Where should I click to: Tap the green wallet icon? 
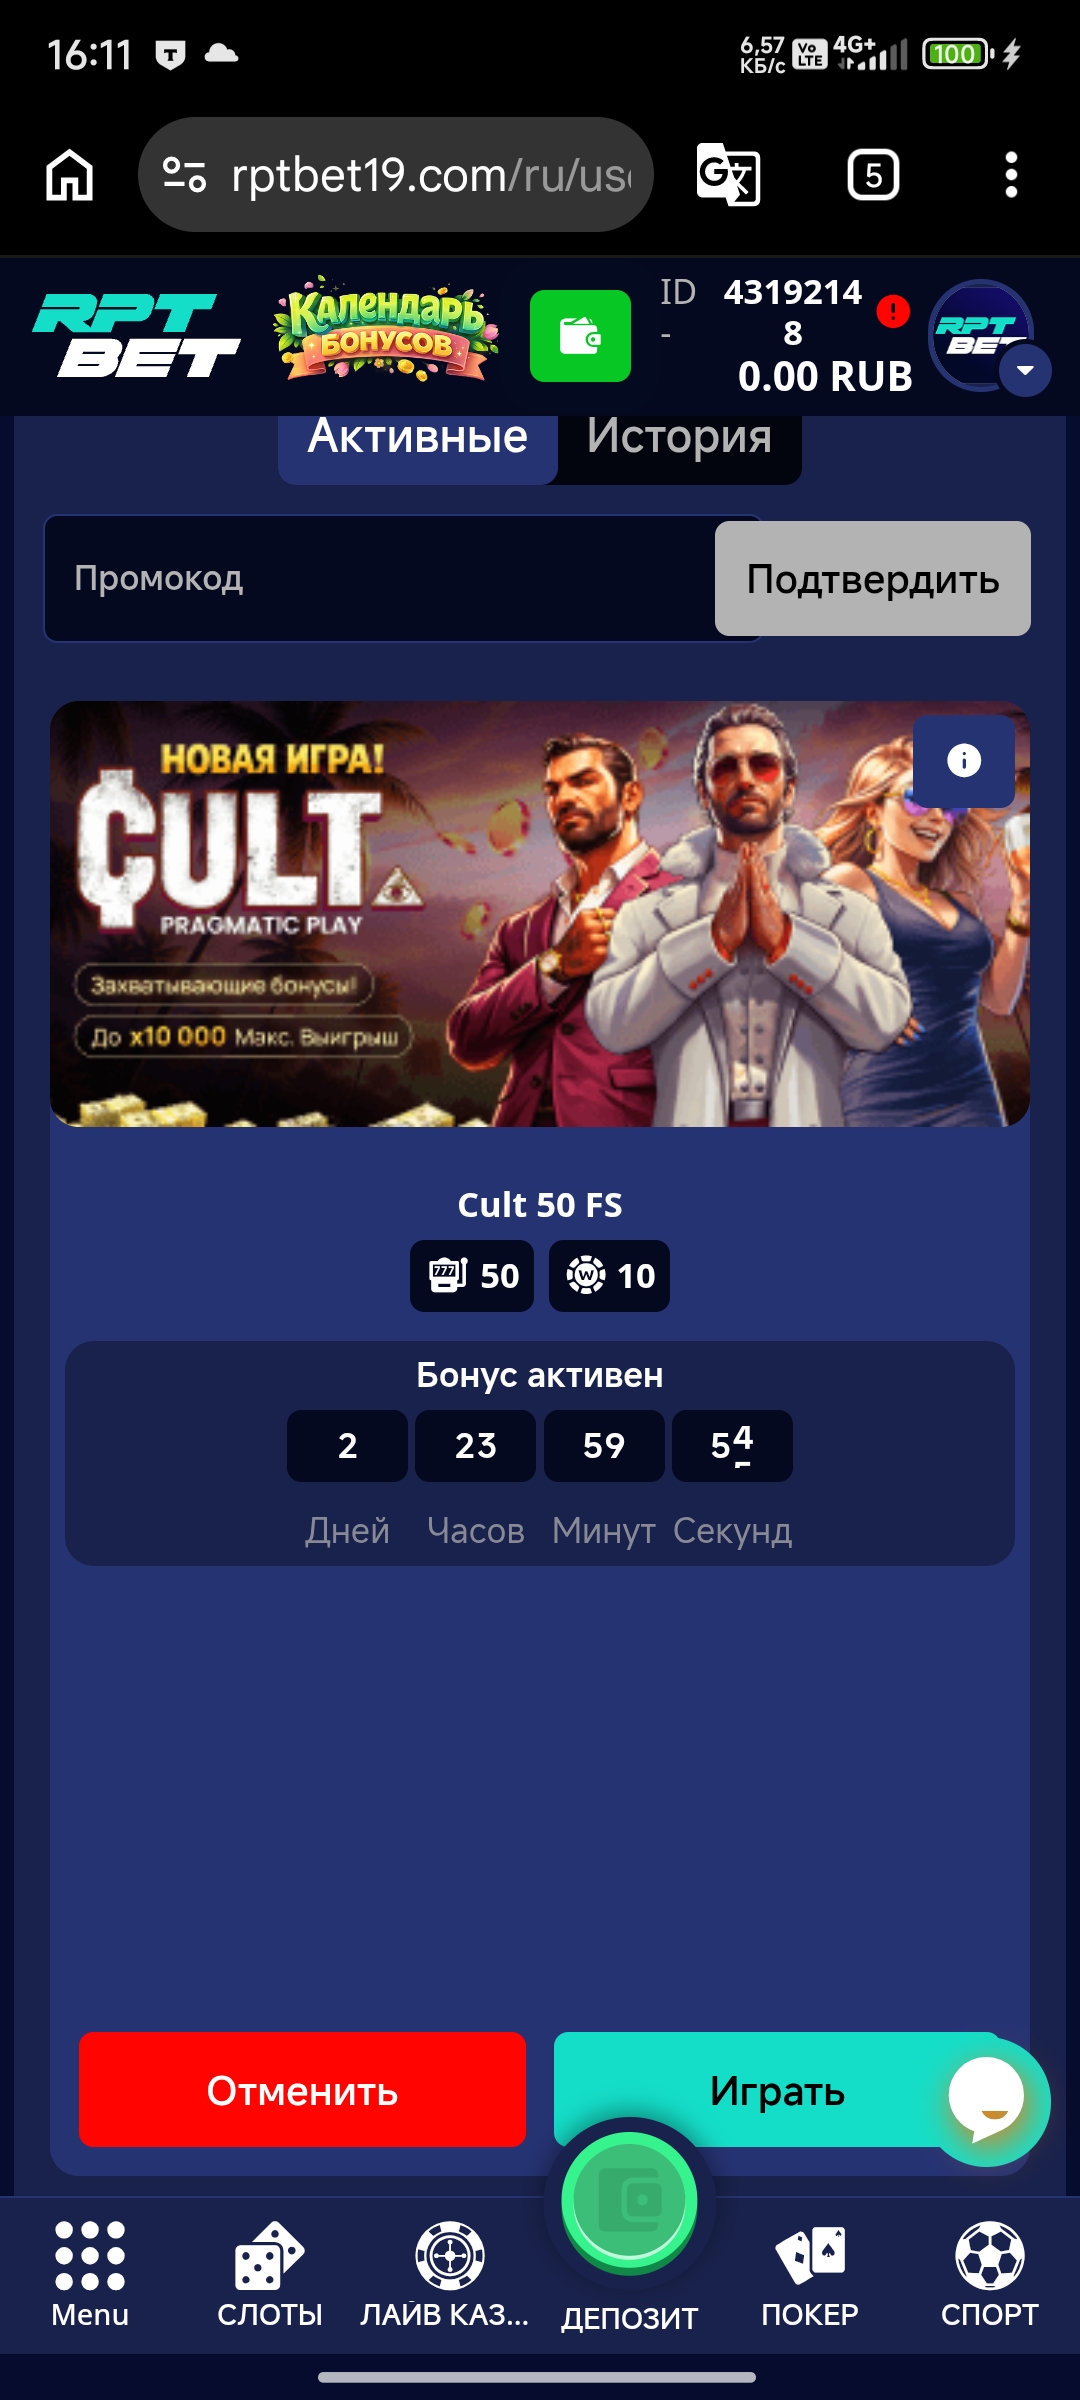click(580, 336)
